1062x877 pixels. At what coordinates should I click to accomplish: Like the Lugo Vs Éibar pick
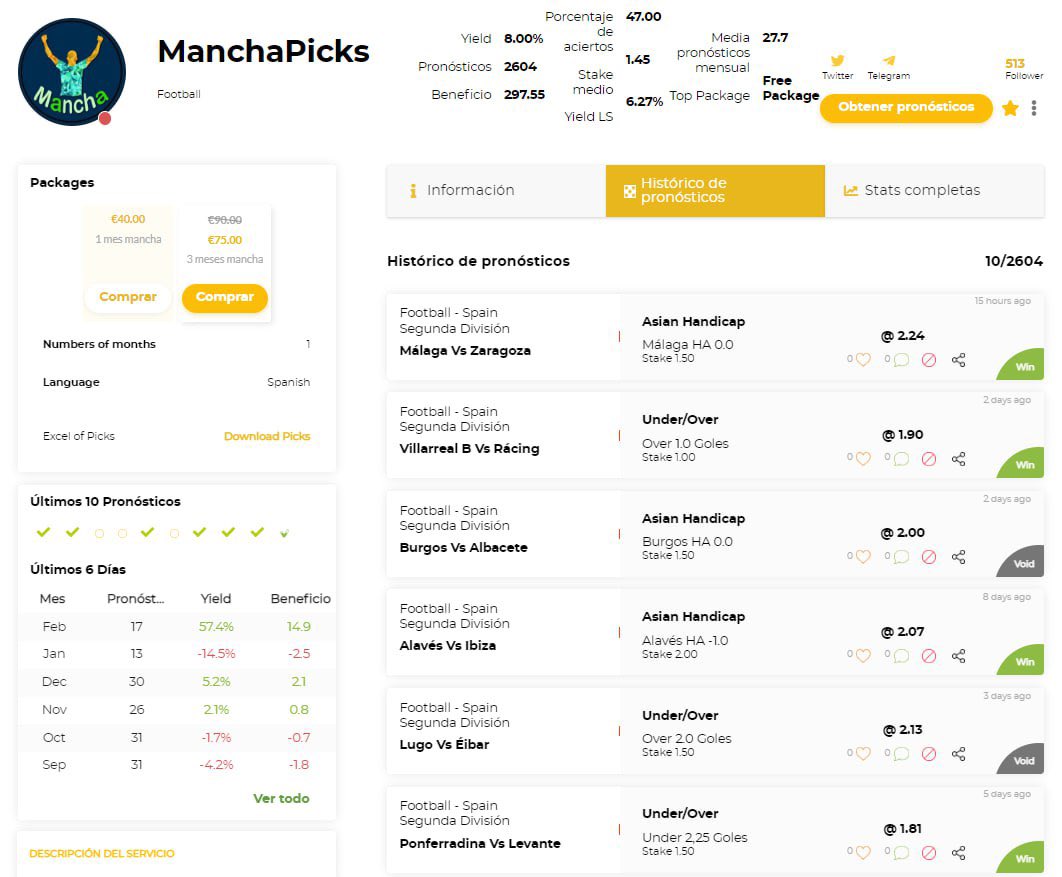(863, 754)
